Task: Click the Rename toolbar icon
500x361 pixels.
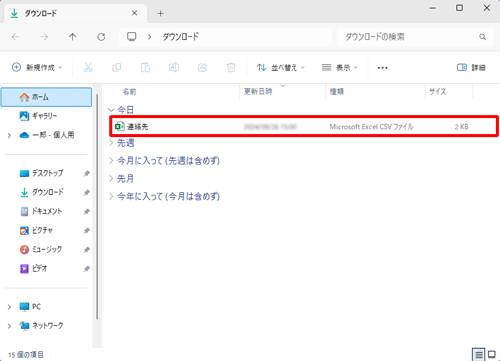Action: (x=174, y=68)
